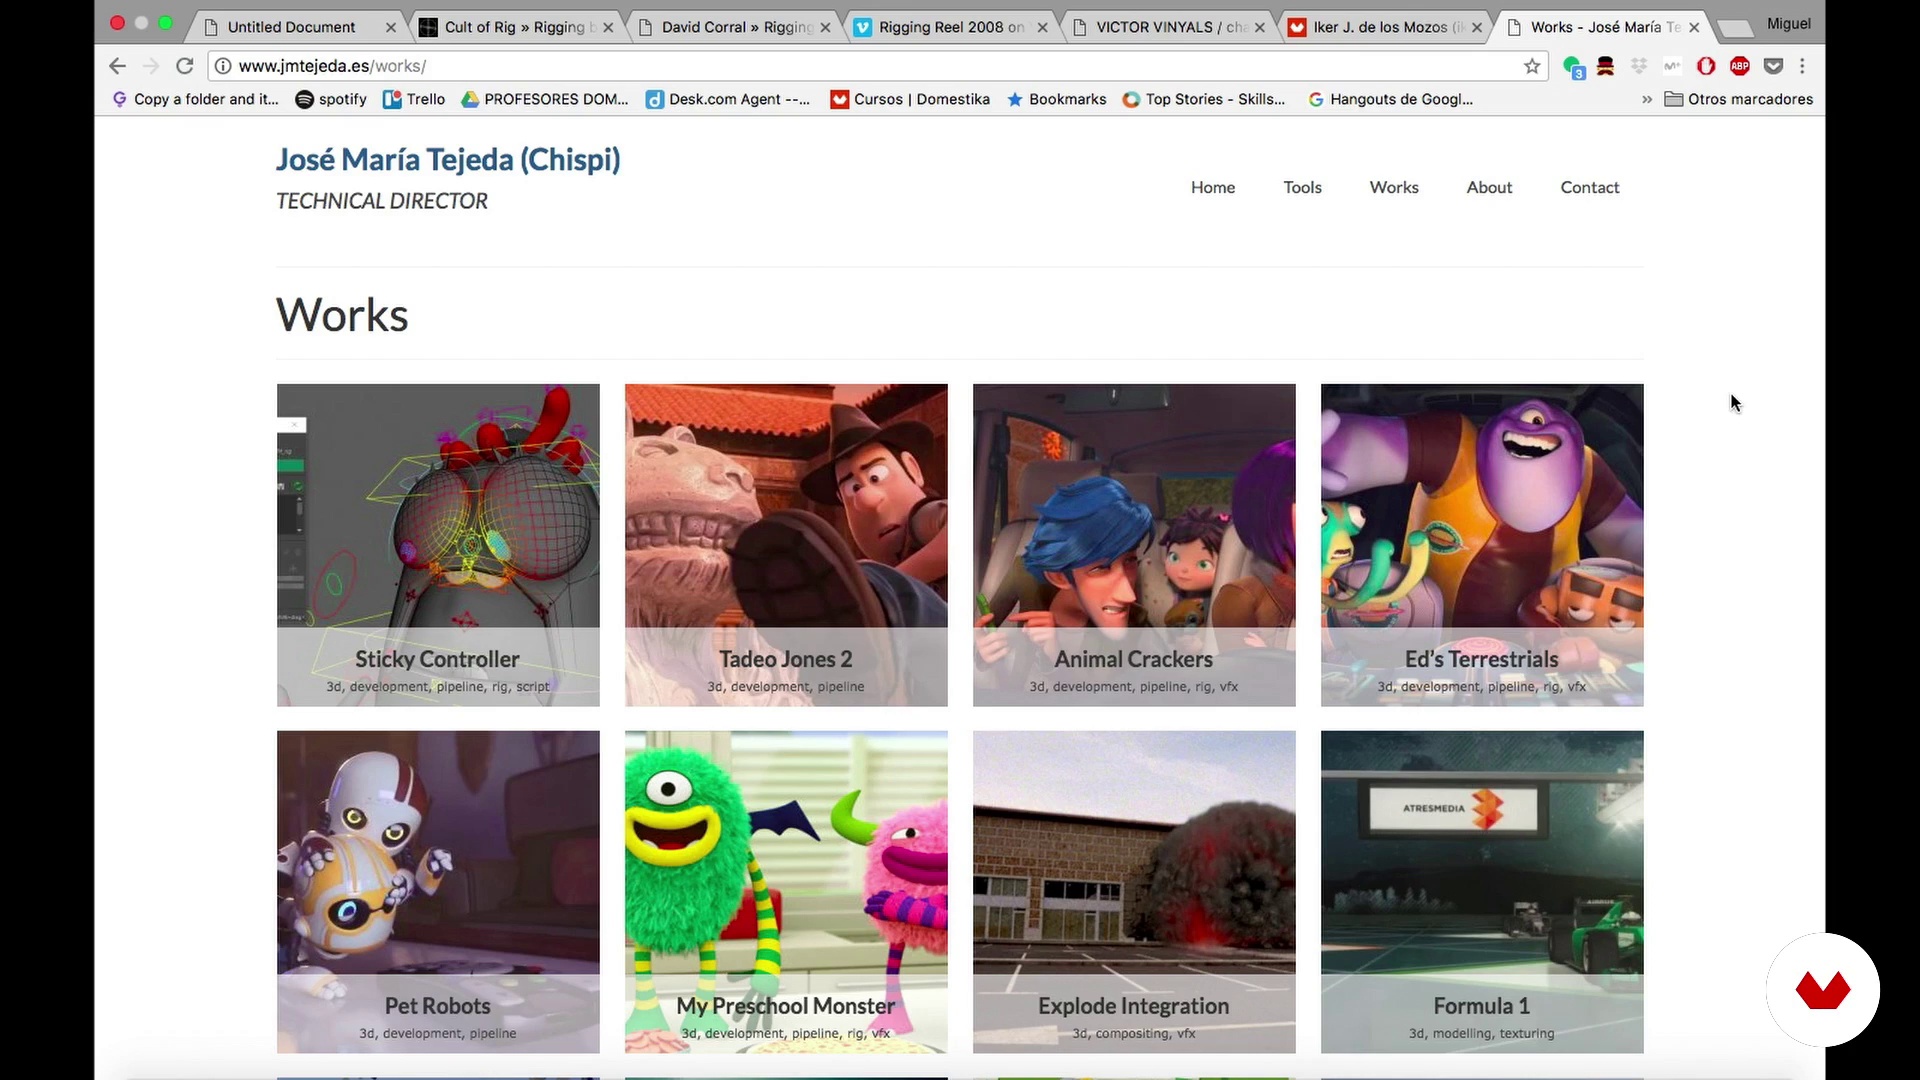Open the Tadeo Jones 2 project thumbnail
Viewport: 1920px width, 1080px height.
click(x=786, y=545)
